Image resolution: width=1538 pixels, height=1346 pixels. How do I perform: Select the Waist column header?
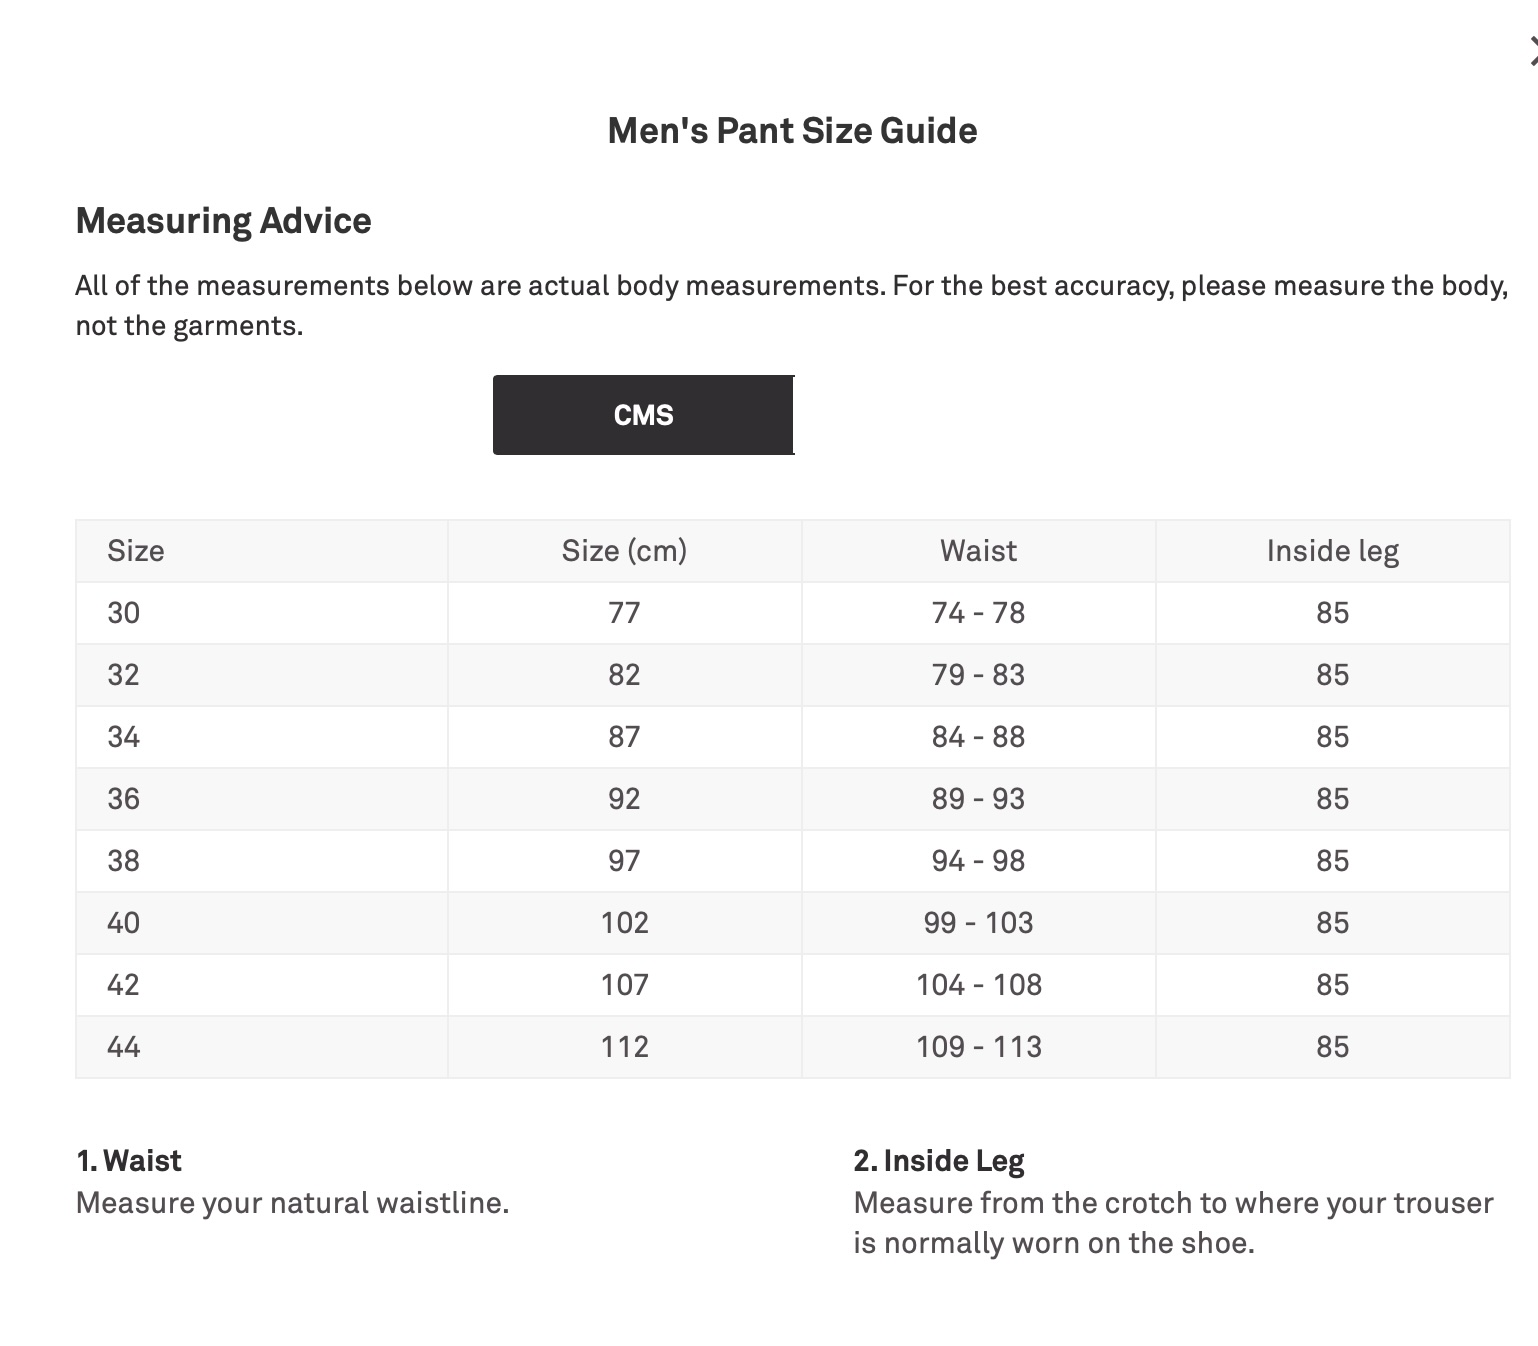click(x=978, y=551)
